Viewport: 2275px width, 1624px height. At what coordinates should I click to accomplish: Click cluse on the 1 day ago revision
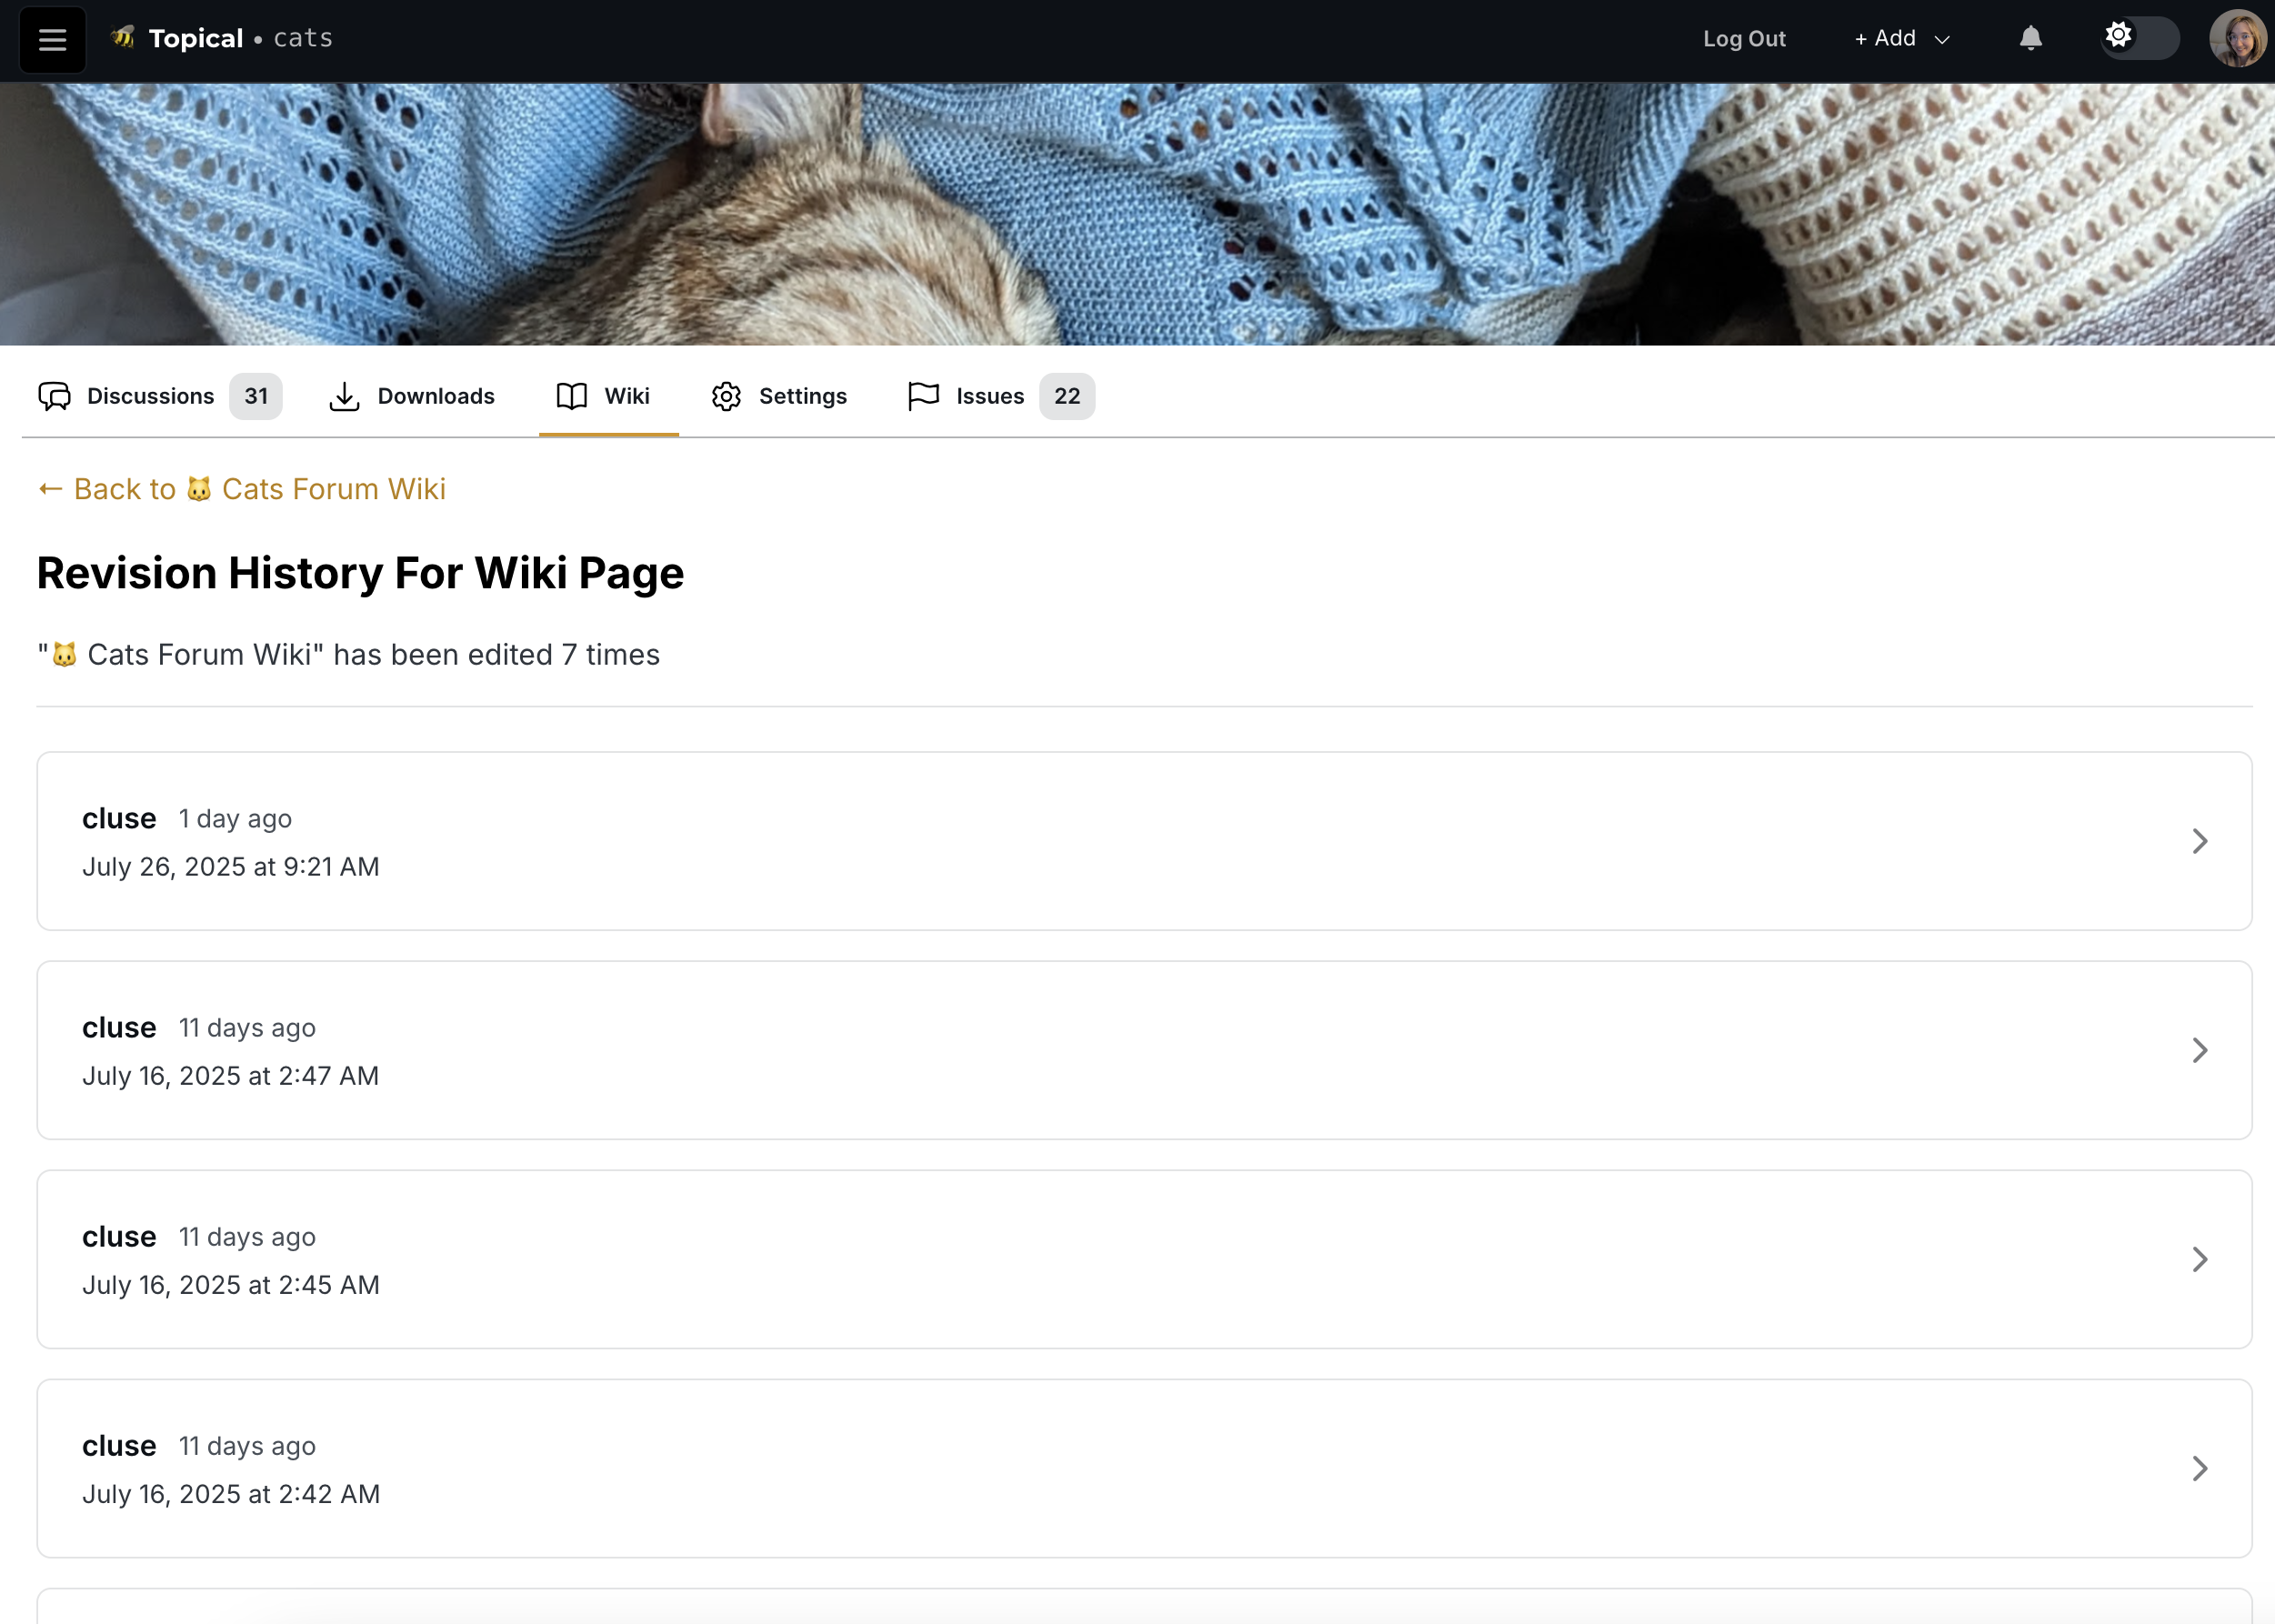pyautogui.click(x=119, y=818)
